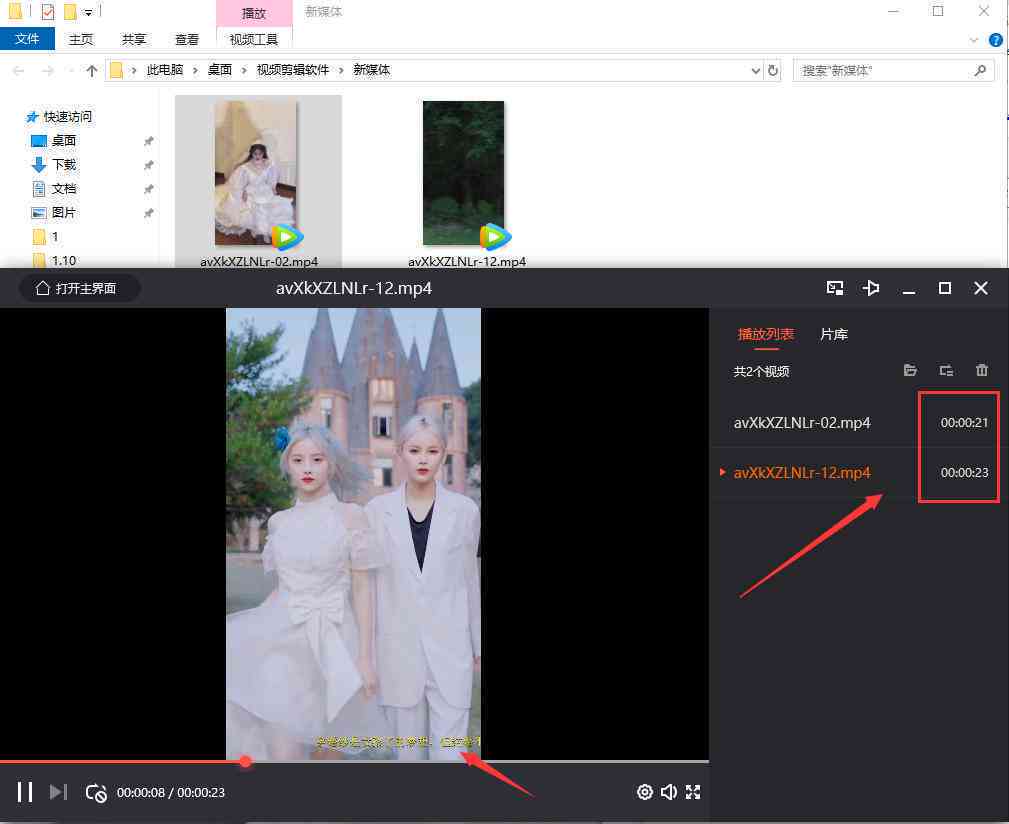Add folder to the playlist
1009x824 pixels.
(x=946, y=371)
